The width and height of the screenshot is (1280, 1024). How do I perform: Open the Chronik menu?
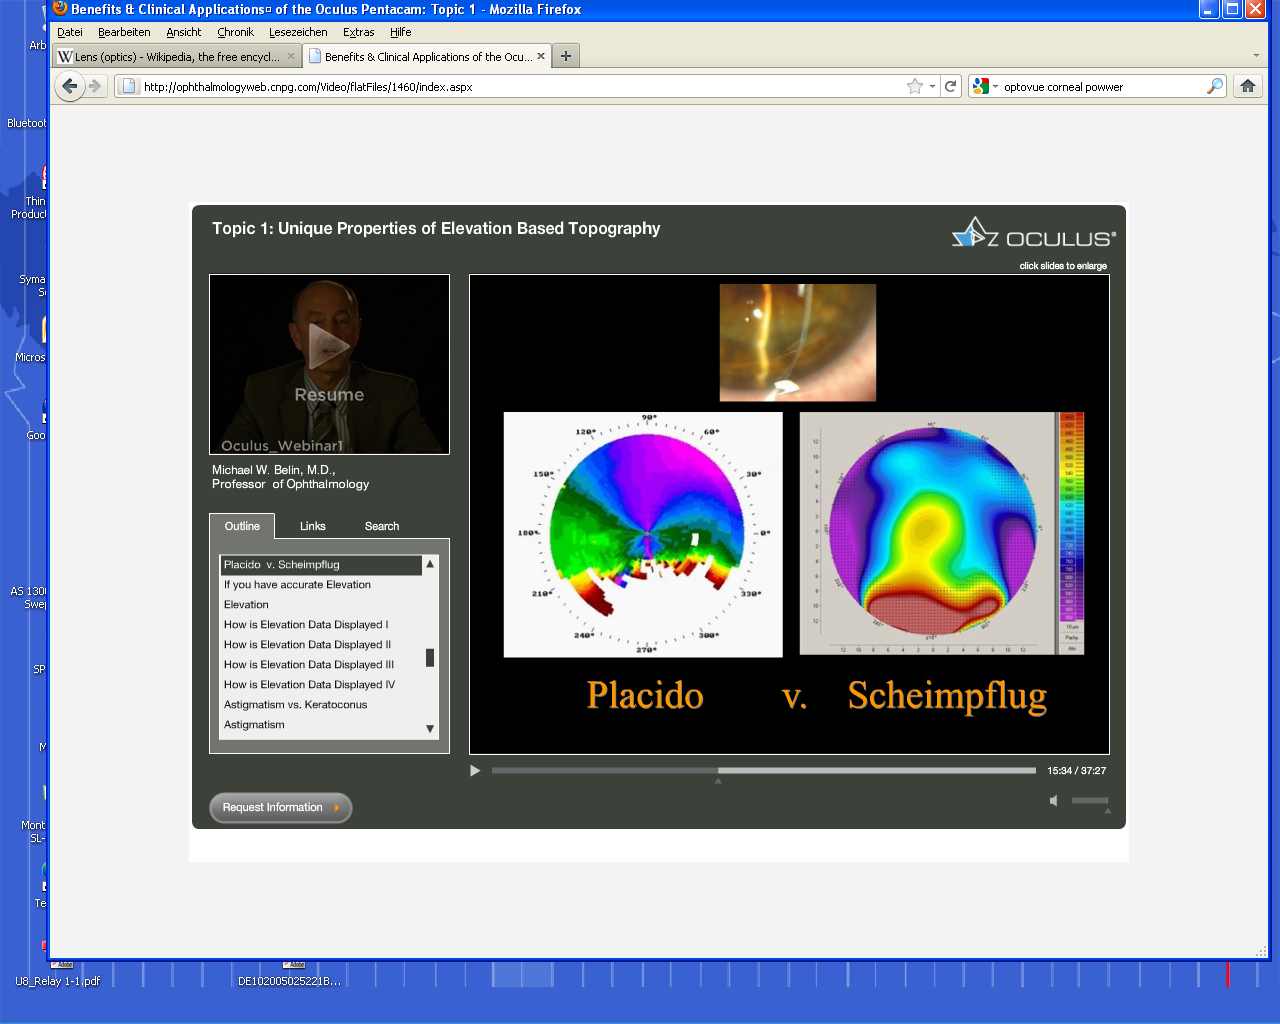pos(235,32)
